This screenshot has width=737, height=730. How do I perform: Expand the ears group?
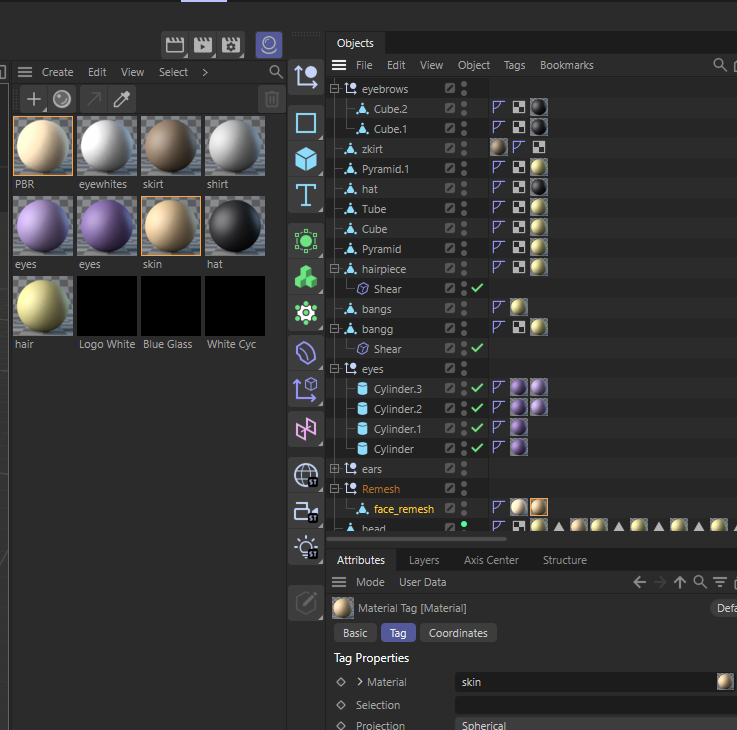(x=334, y=469)
